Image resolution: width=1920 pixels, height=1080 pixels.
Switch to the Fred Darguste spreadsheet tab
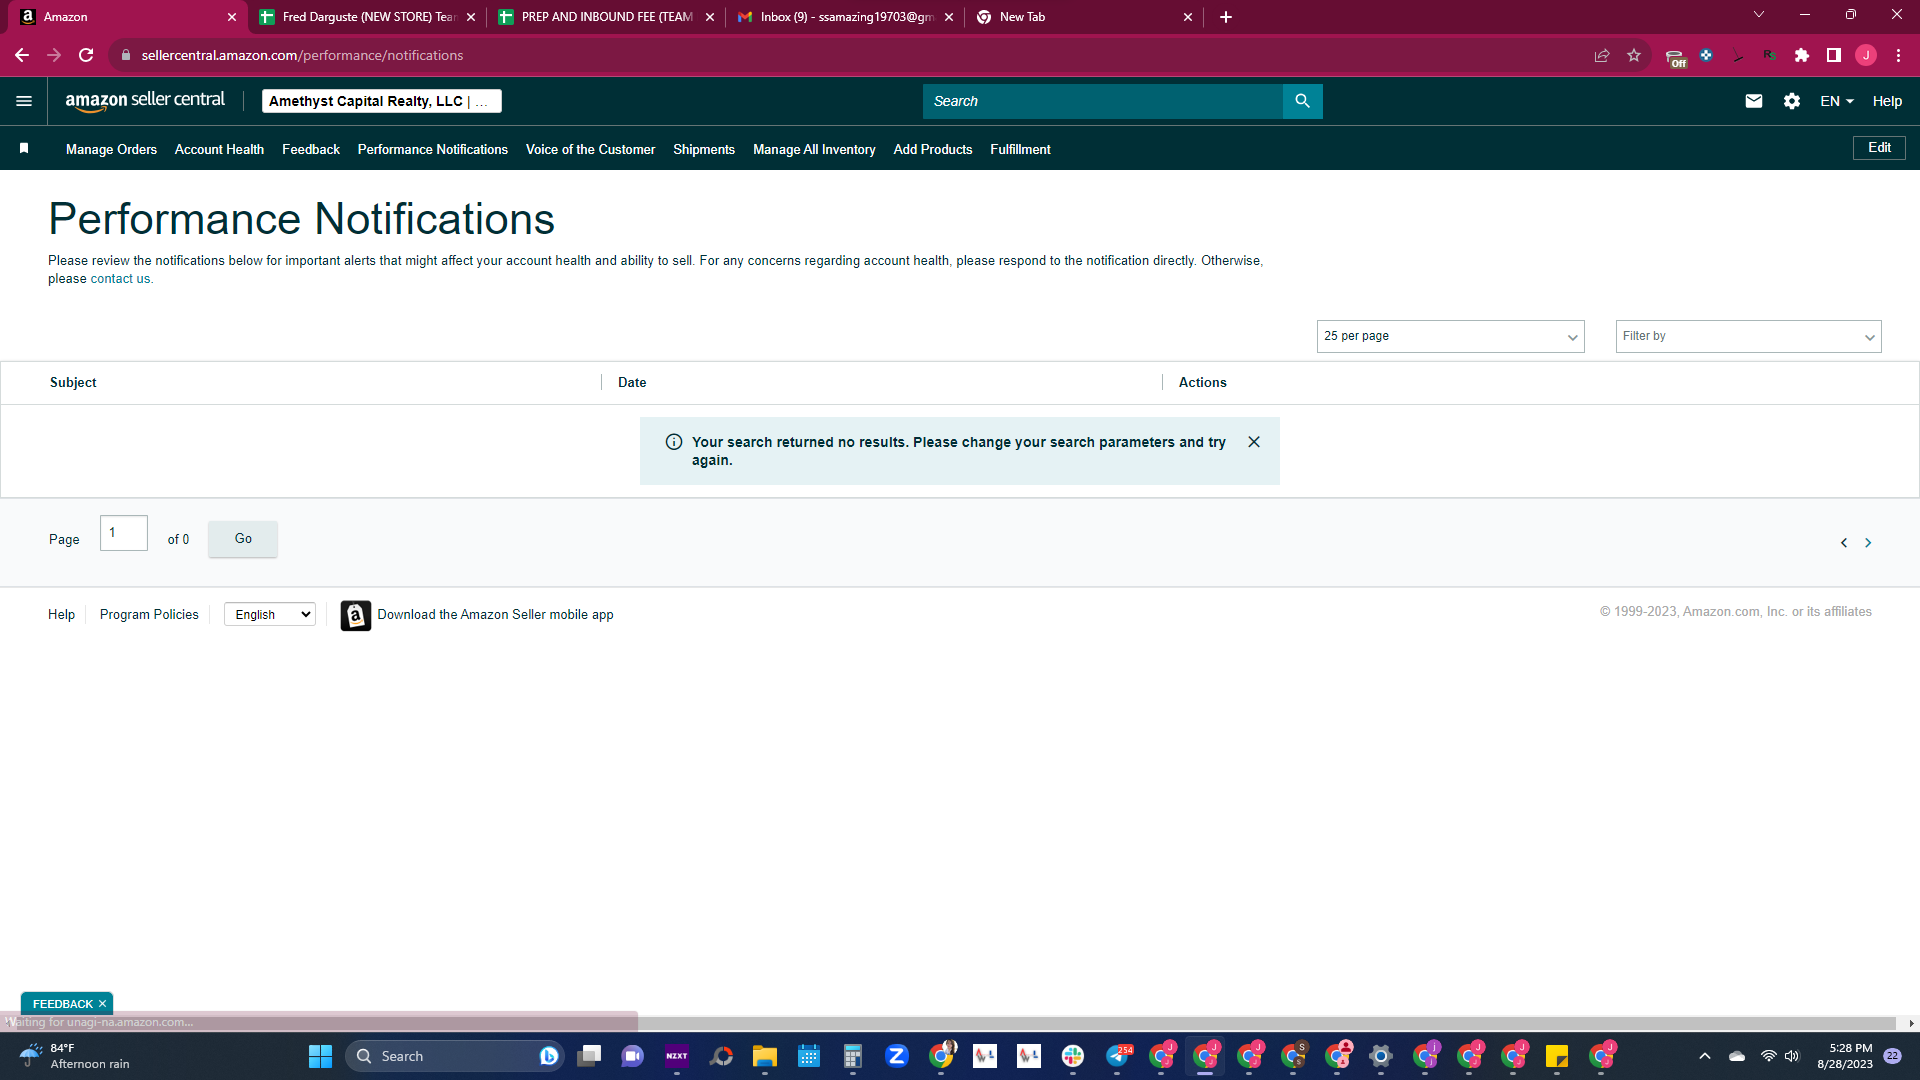click(367, 17)
